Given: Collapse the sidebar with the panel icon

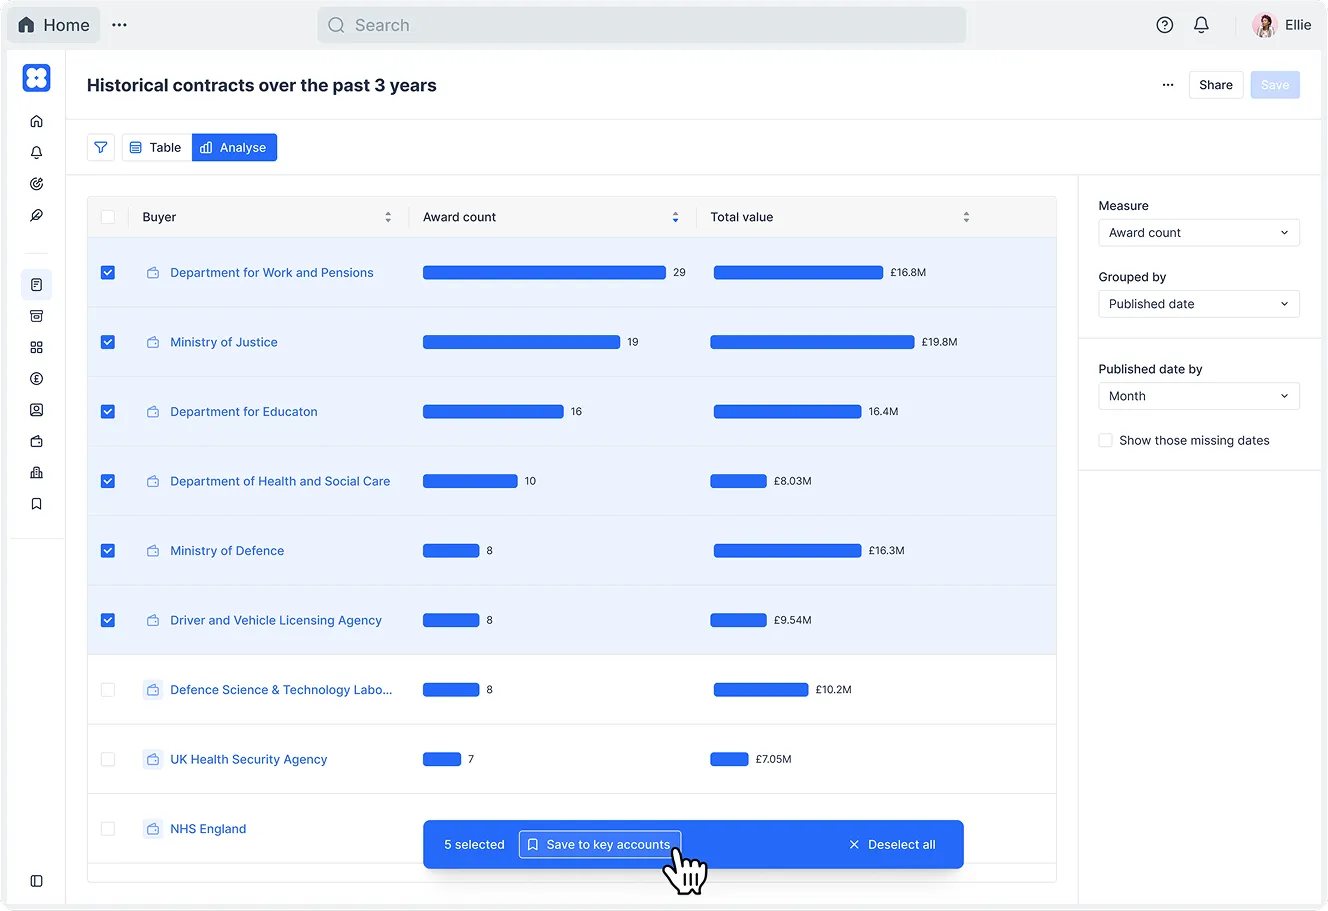Looking at the screenshot, I should pyautogui.click(x=37, y=881).
